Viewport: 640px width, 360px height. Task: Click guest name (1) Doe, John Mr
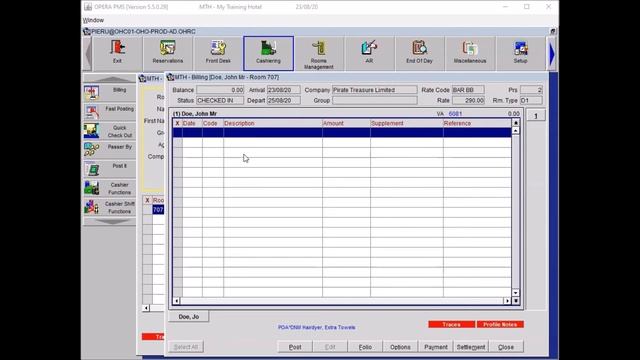(195, 114)
